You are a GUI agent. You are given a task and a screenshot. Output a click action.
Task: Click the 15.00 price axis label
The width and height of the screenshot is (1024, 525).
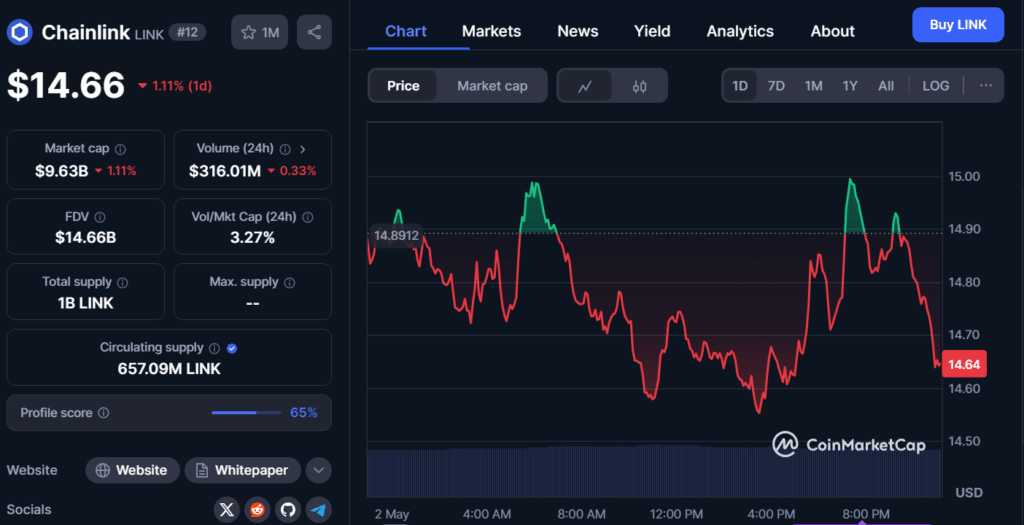964,176
